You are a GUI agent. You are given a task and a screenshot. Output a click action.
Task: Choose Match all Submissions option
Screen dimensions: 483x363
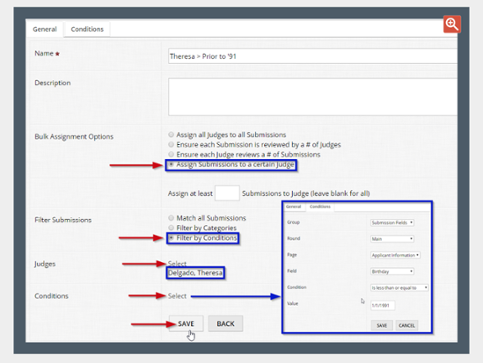[x=171, y=218]
